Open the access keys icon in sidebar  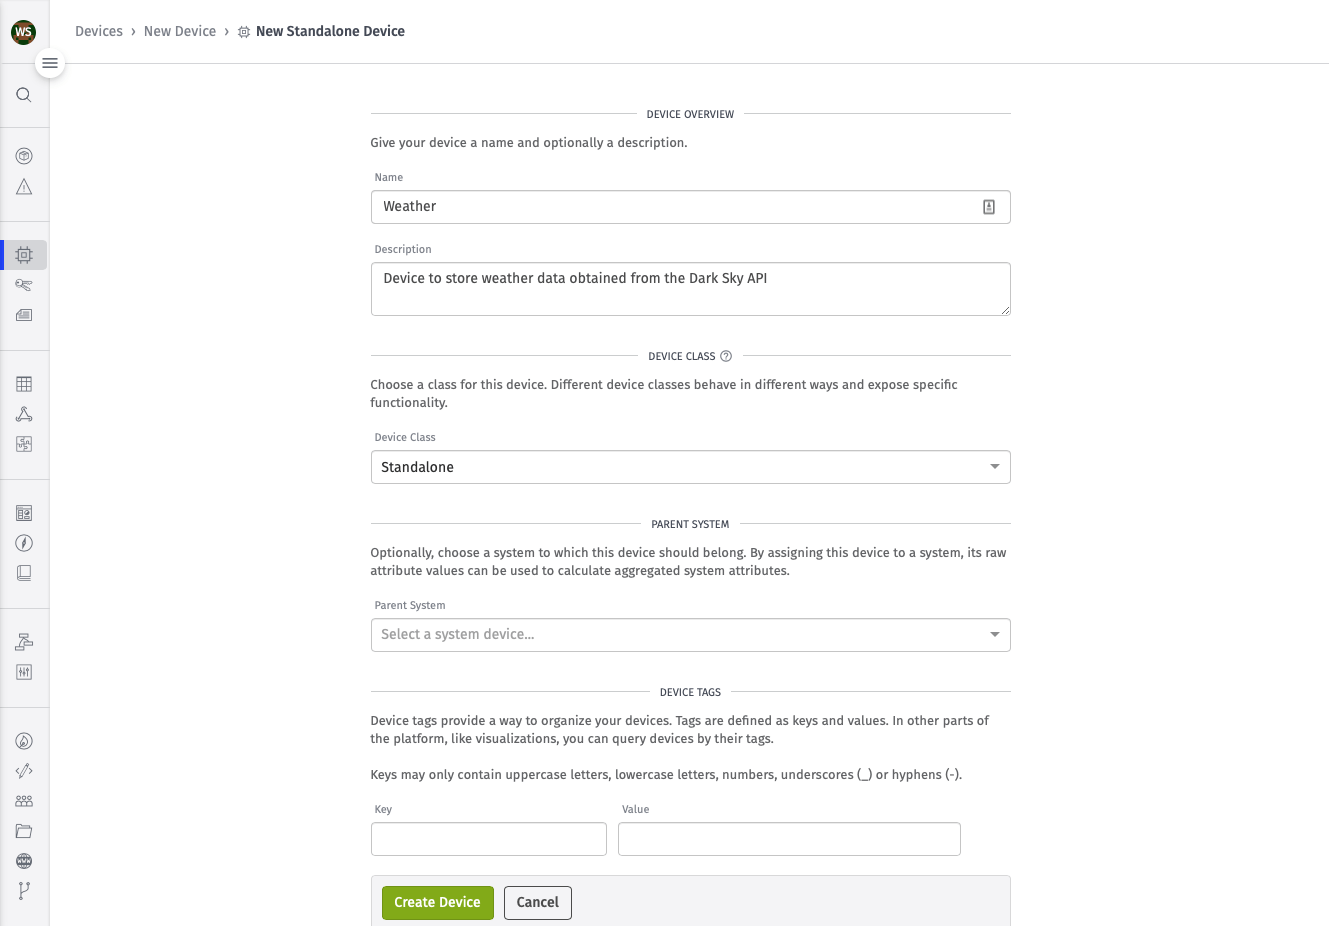[x=24, y=285]
